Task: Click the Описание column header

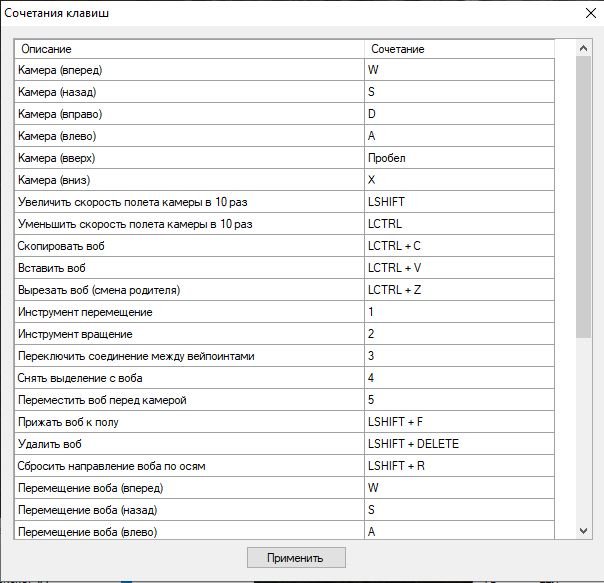Action: [x=189, y=49]
